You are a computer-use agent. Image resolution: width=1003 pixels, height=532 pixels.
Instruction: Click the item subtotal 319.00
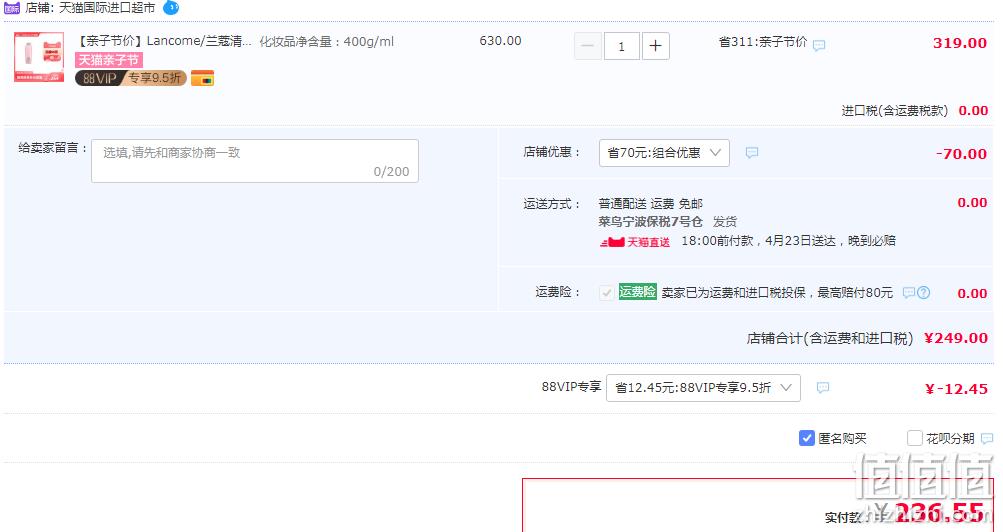960,43
